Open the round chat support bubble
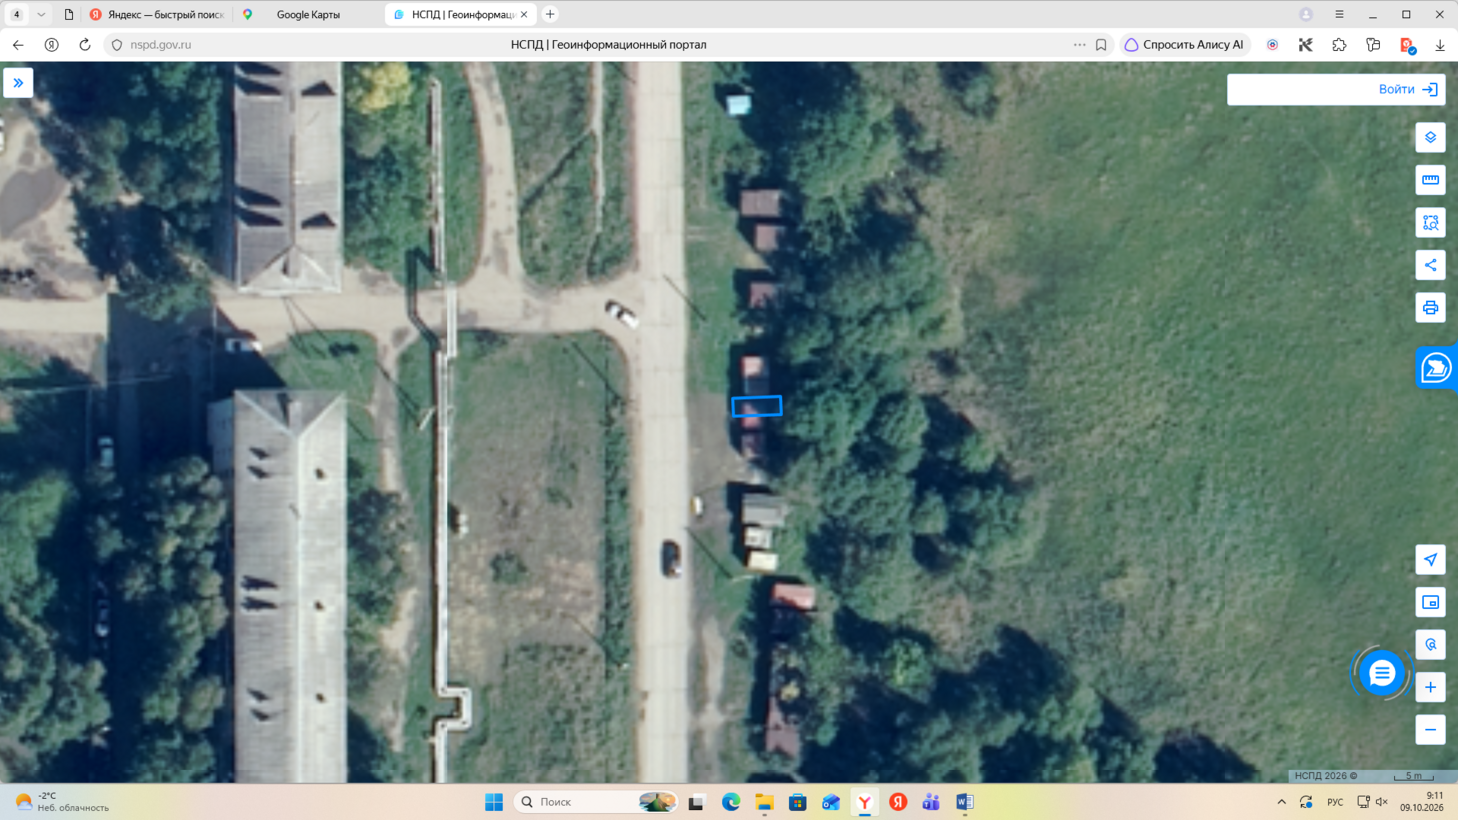Screen dimensions: 1458x820 [x=1382, y=673]
